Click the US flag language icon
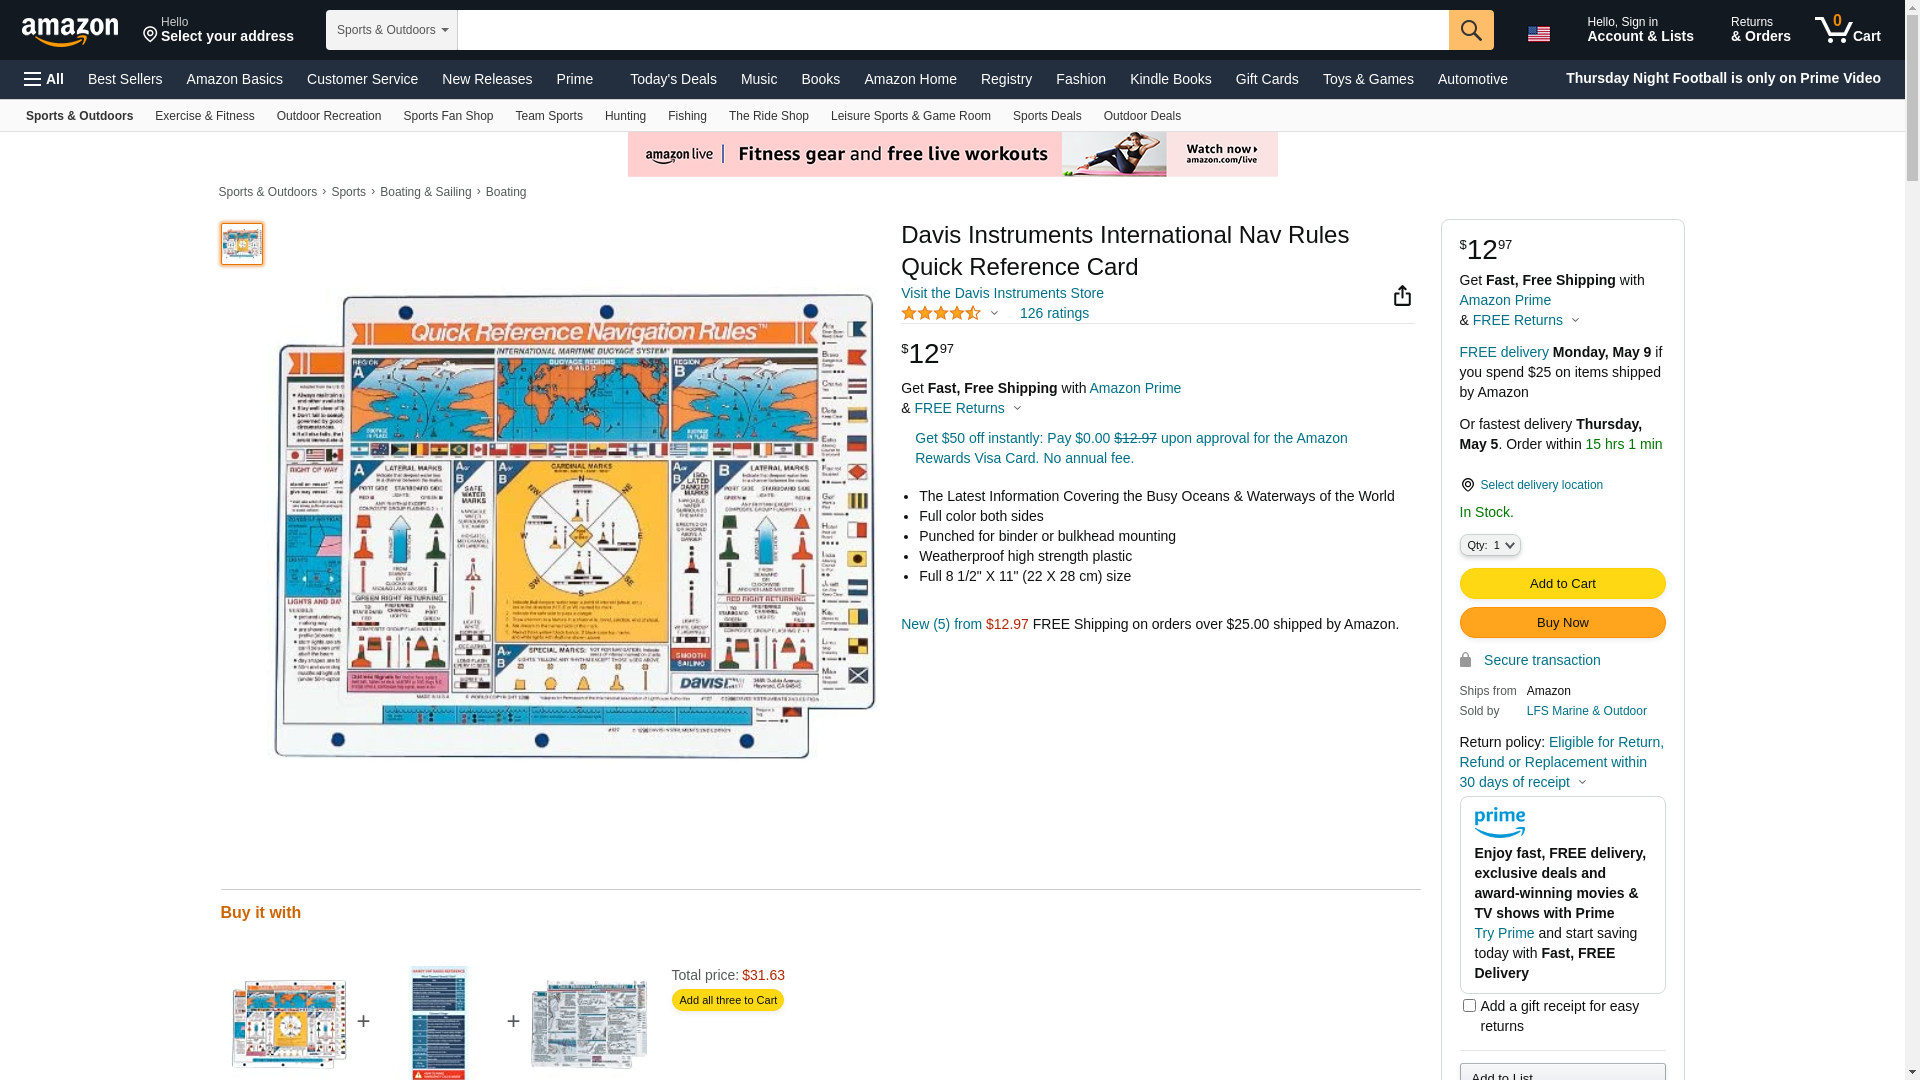The width and height of the screenshot is (1920, 1080). pyautogui.click(x=1538, y=34)
